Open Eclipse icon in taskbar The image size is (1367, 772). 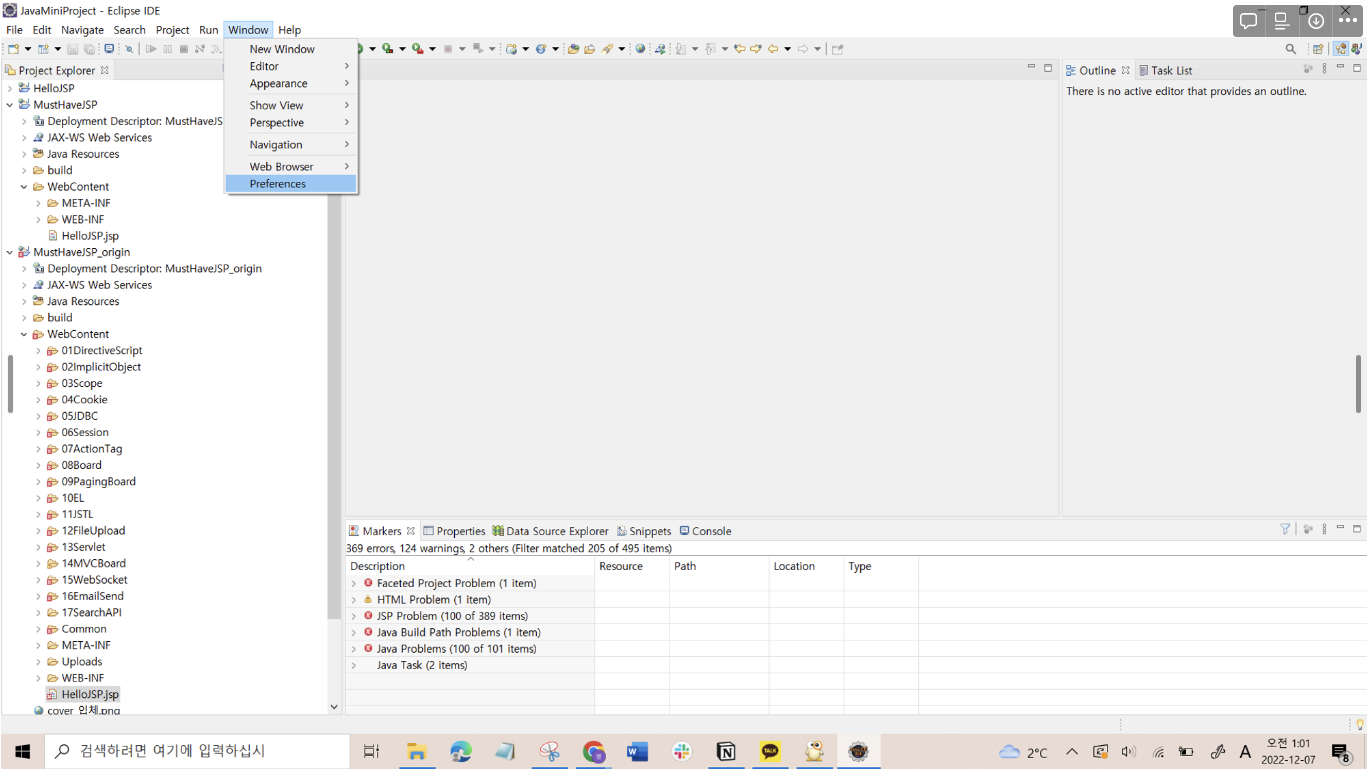click(x=858, y=751)
